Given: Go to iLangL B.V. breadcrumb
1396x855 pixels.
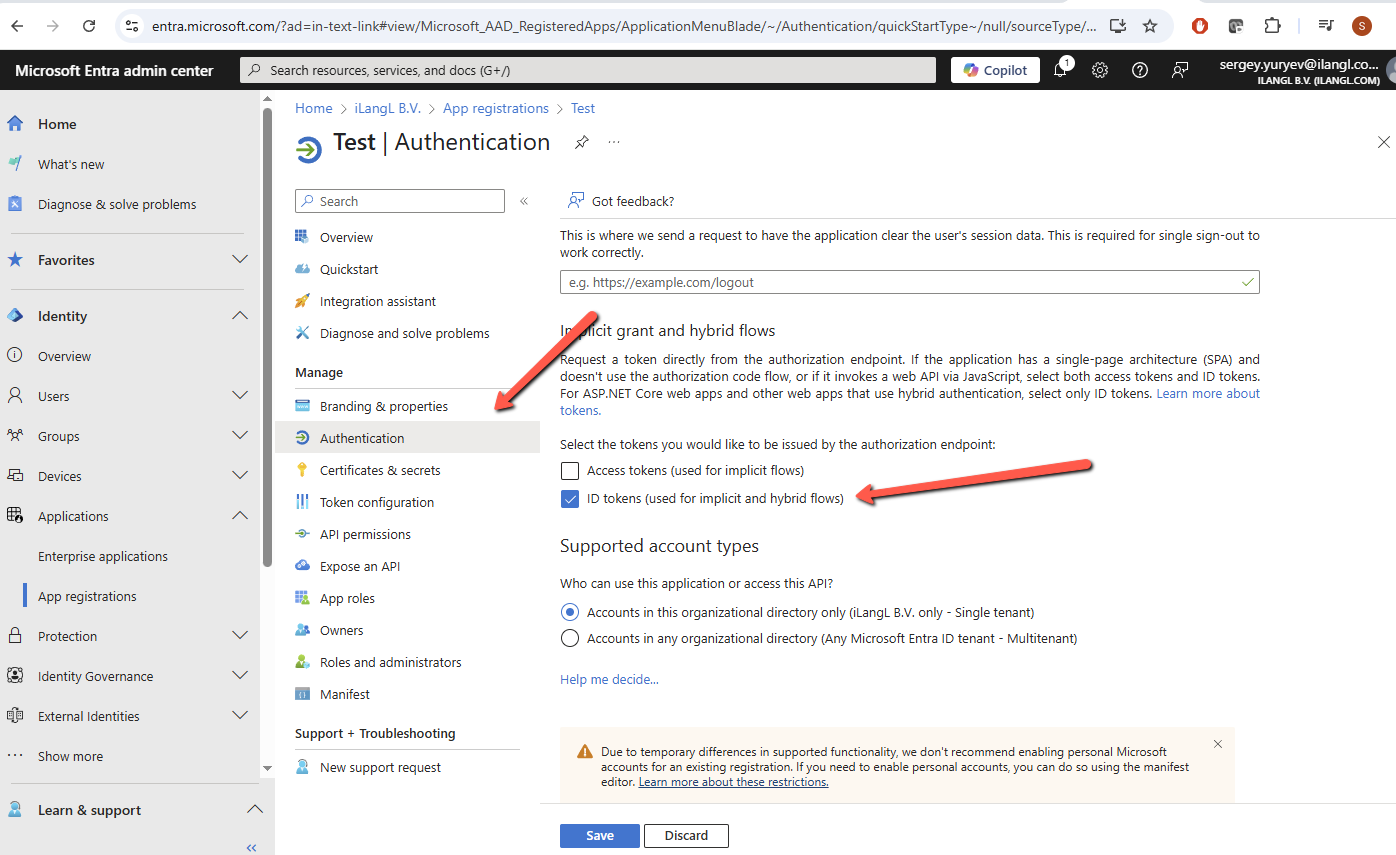Looking at the screenshot, I should coord(388,108).
